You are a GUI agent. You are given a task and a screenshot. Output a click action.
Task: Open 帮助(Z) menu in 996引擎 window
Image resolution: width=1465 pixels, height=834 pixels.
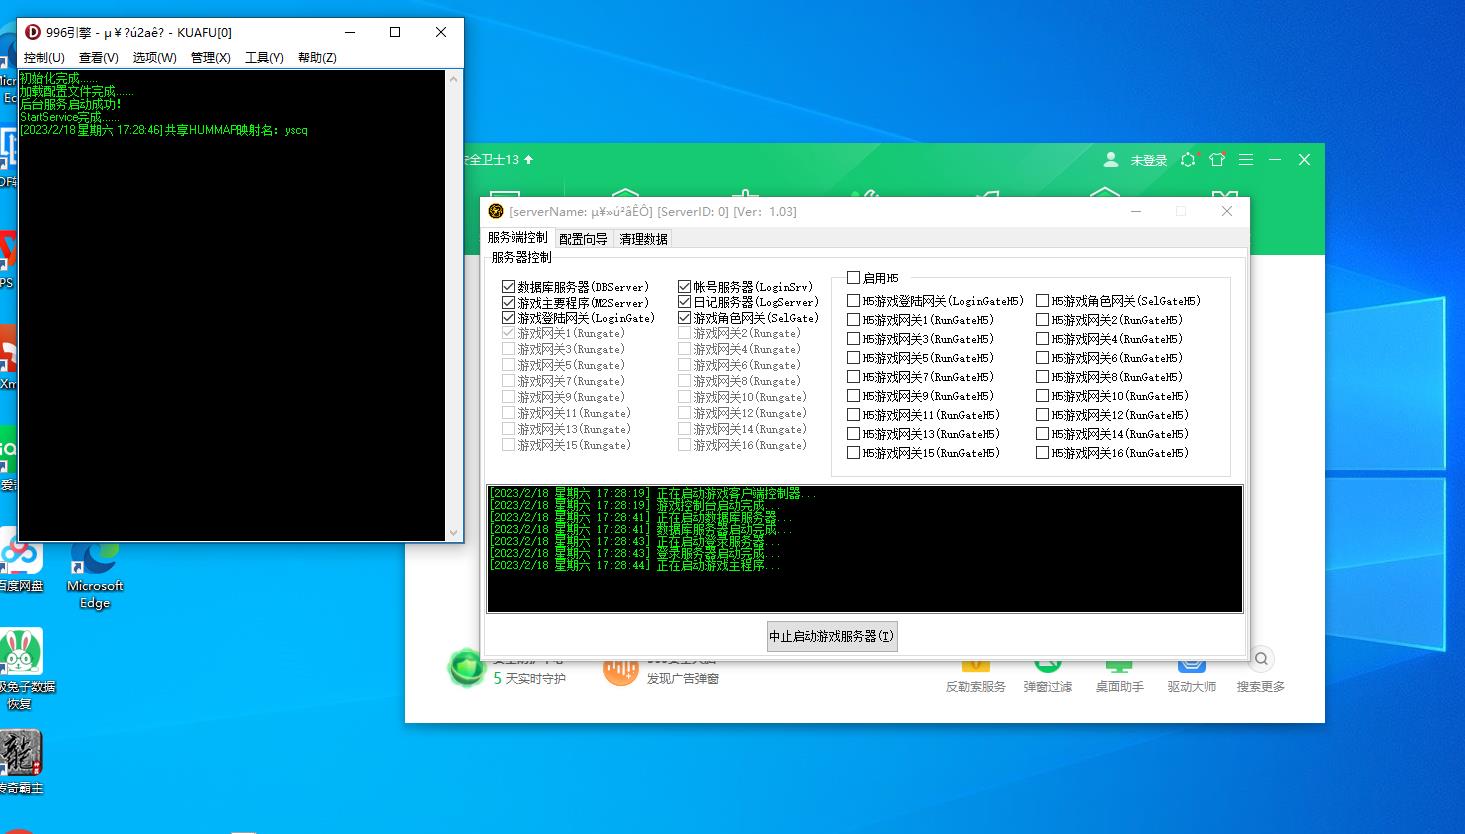(x=317, y=58)
